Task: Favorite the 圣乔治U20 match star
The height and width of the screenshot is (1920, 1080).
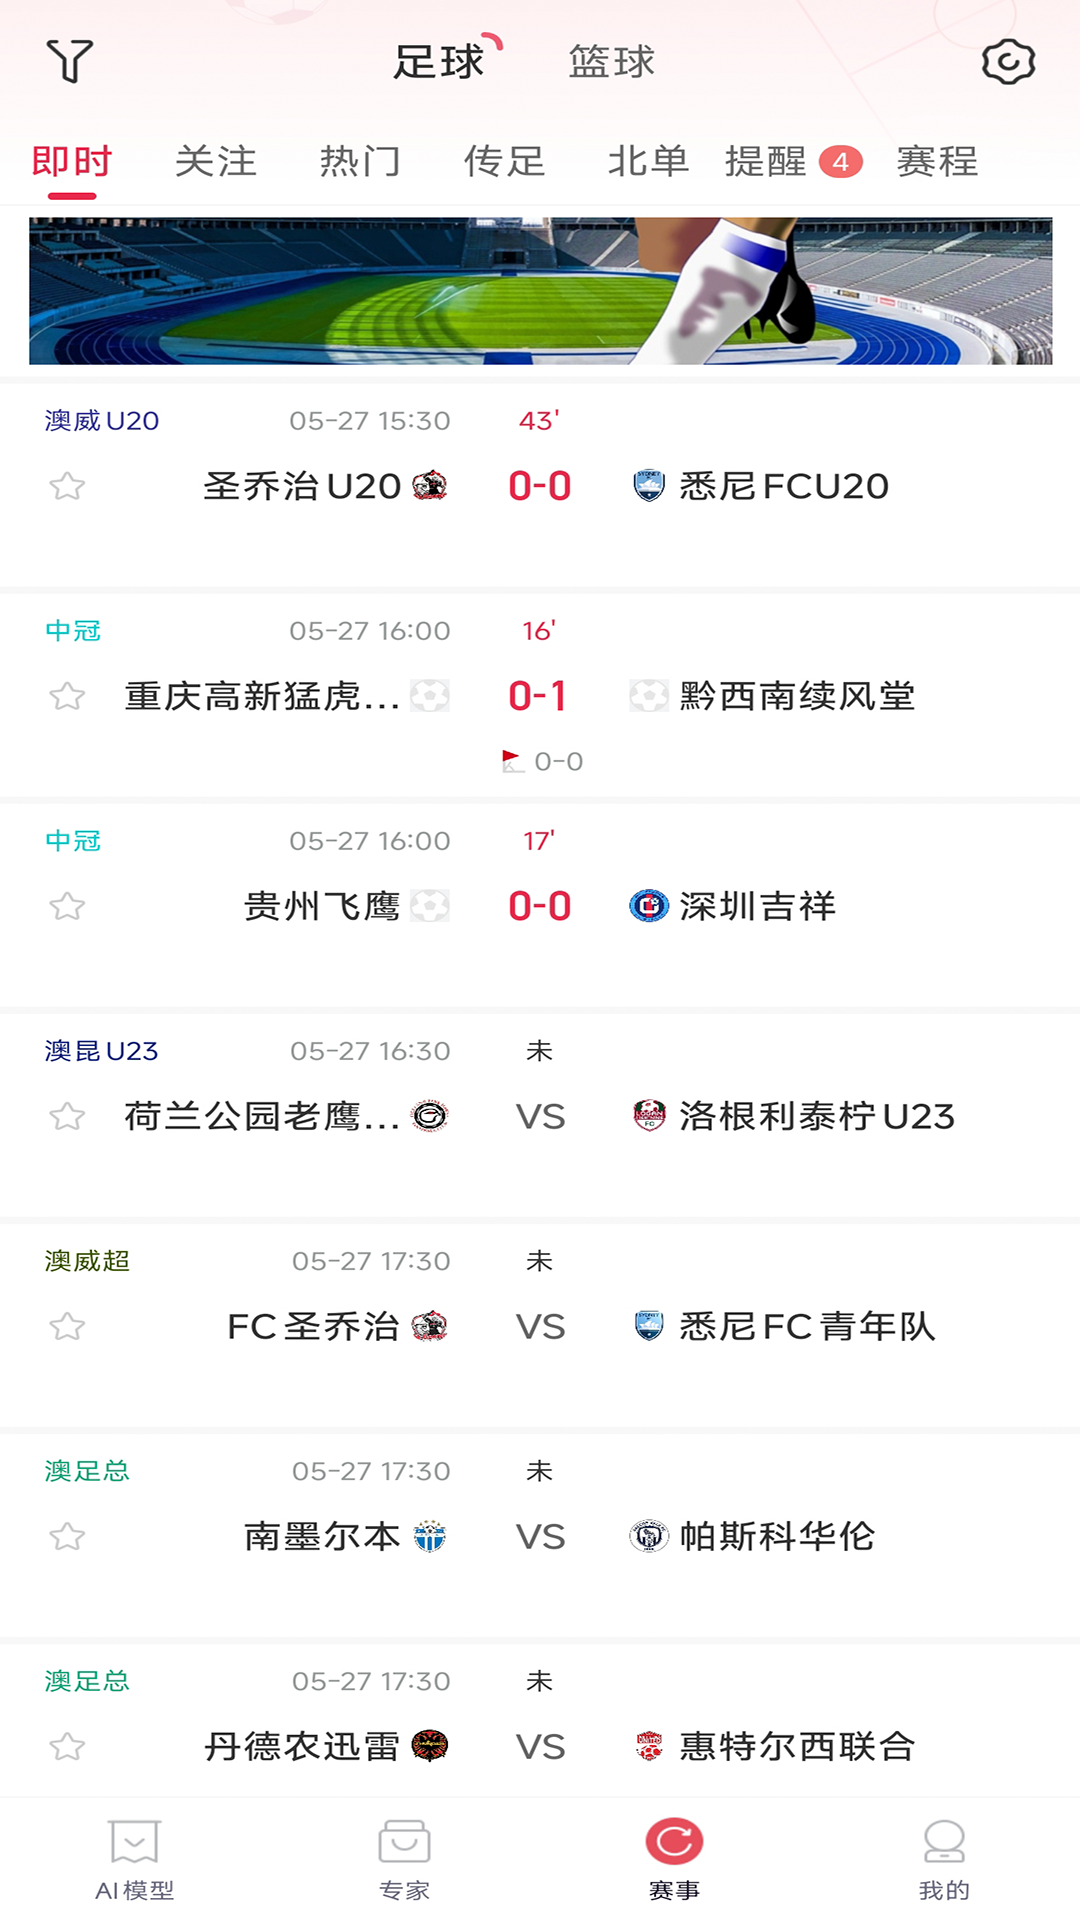Action: tap(67, 487)
